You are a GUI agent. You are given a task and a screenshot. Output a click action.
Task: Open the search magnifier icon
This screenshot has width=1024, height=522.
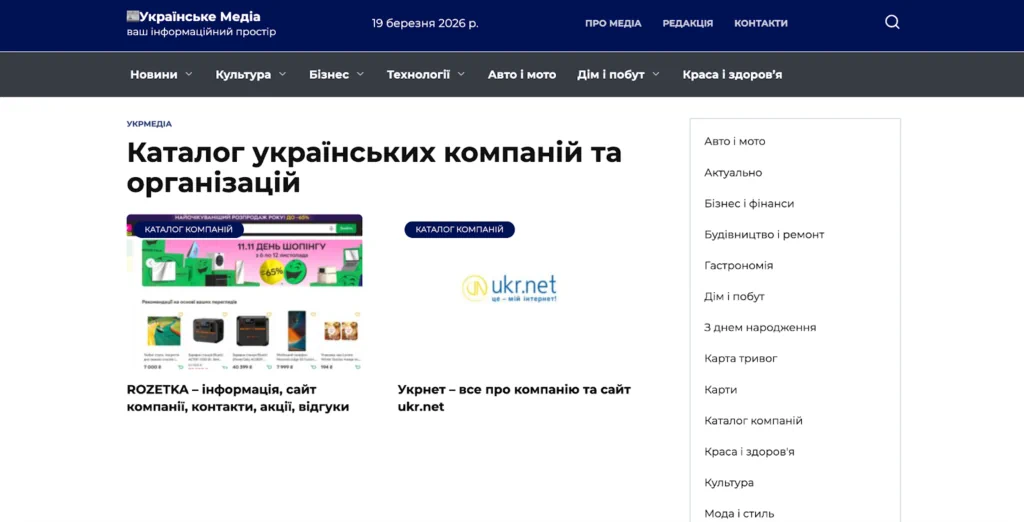point(892,22)
